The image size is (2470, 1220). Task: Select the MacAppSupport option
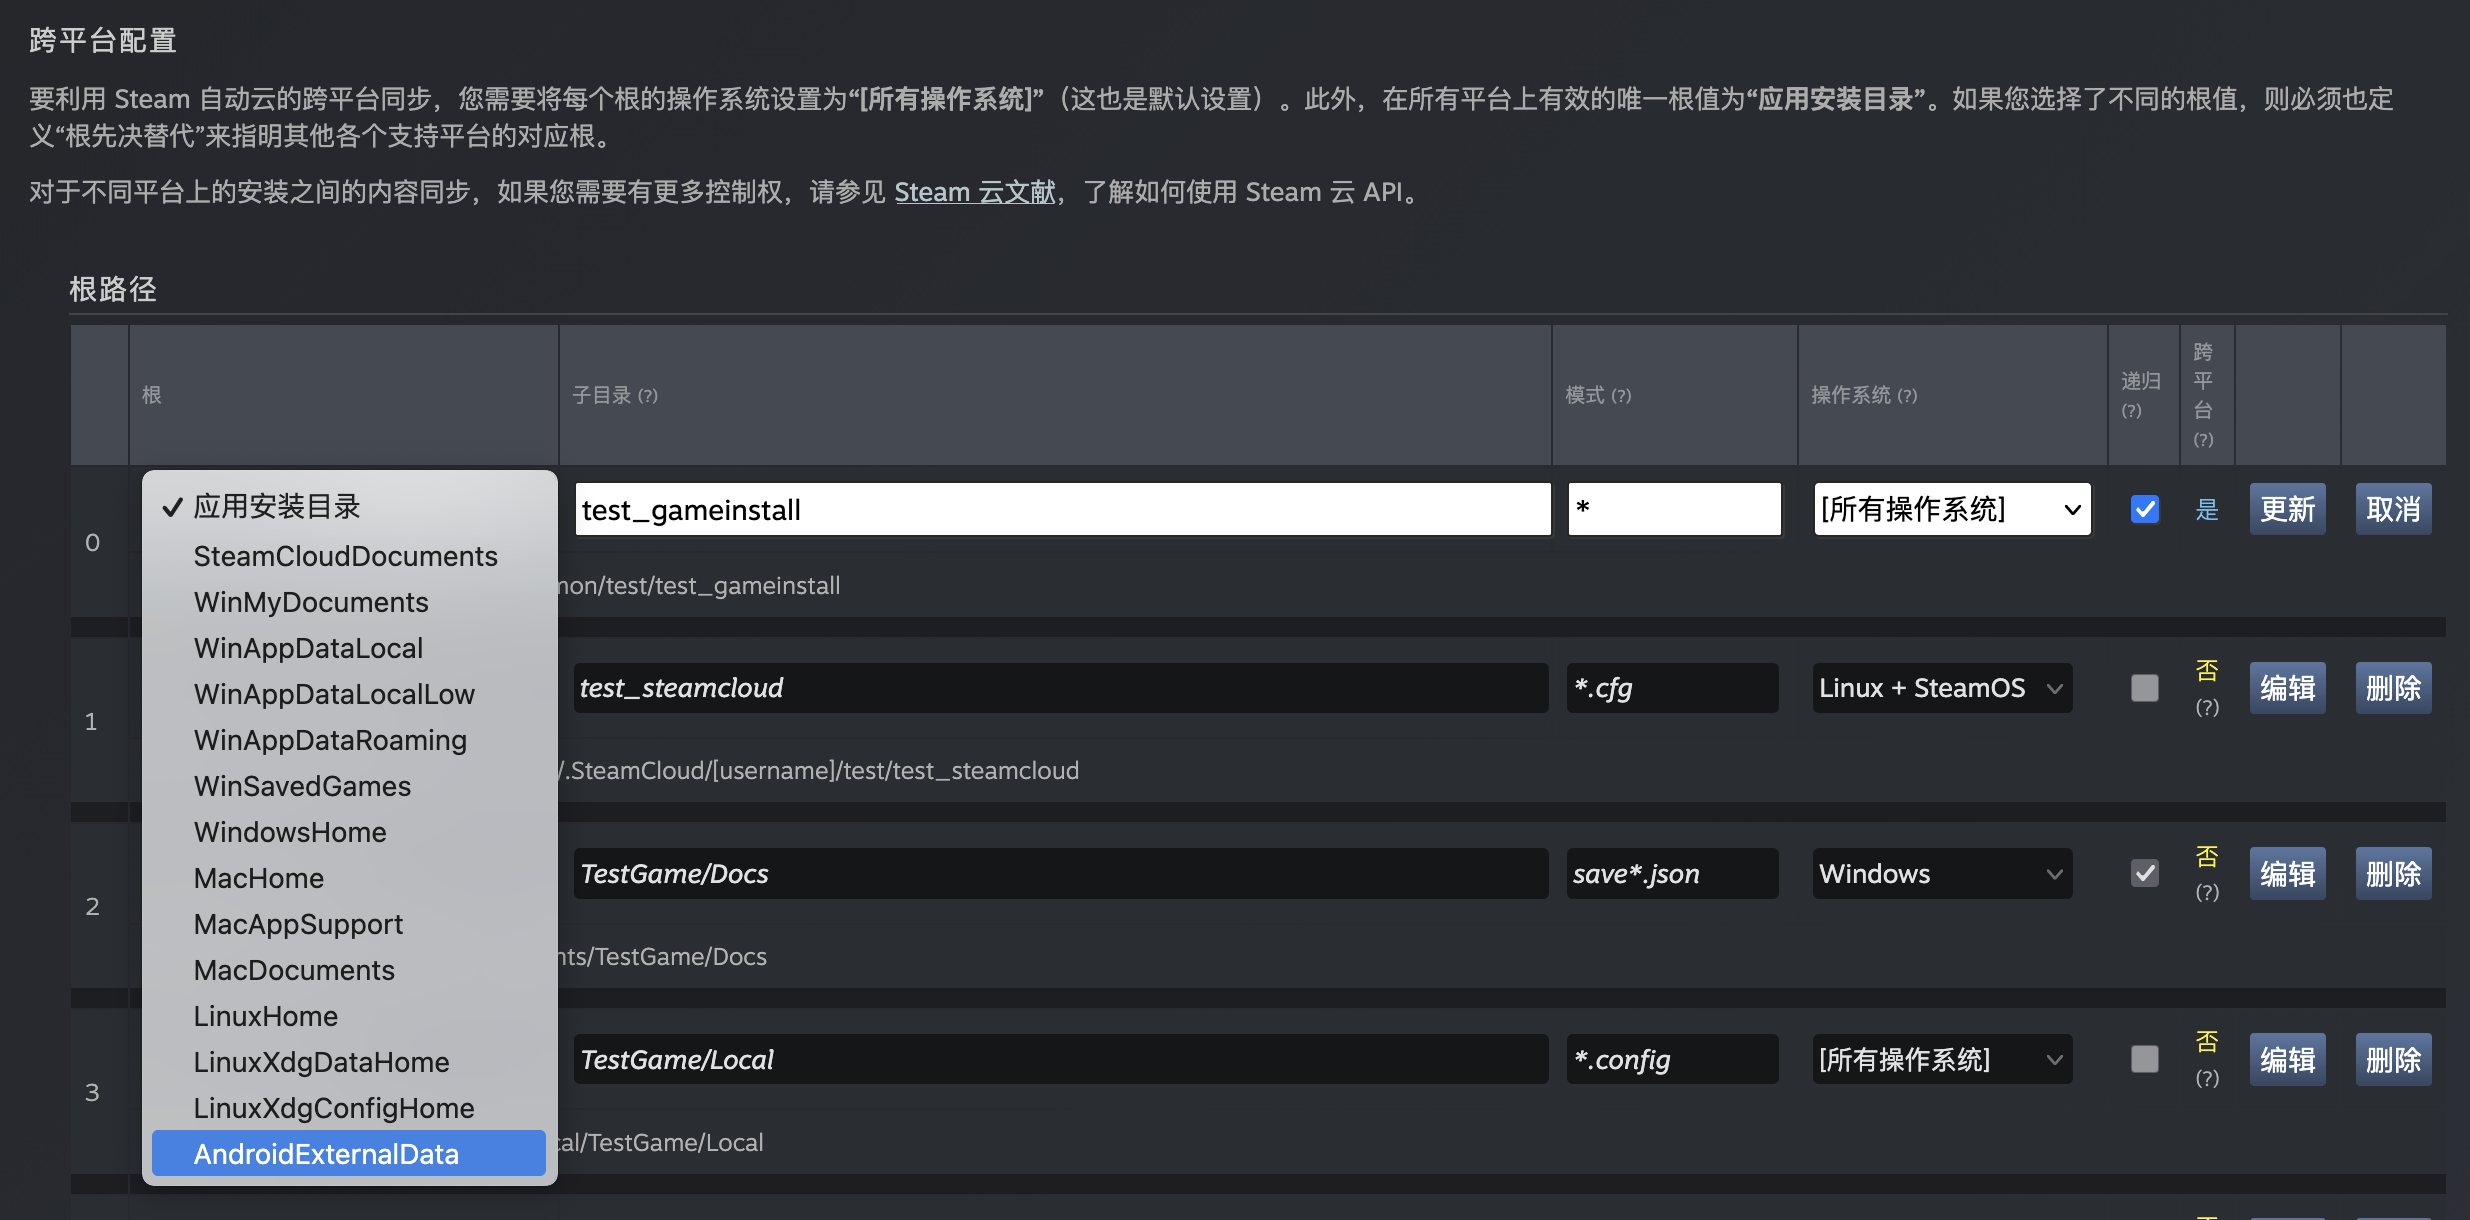348,924
